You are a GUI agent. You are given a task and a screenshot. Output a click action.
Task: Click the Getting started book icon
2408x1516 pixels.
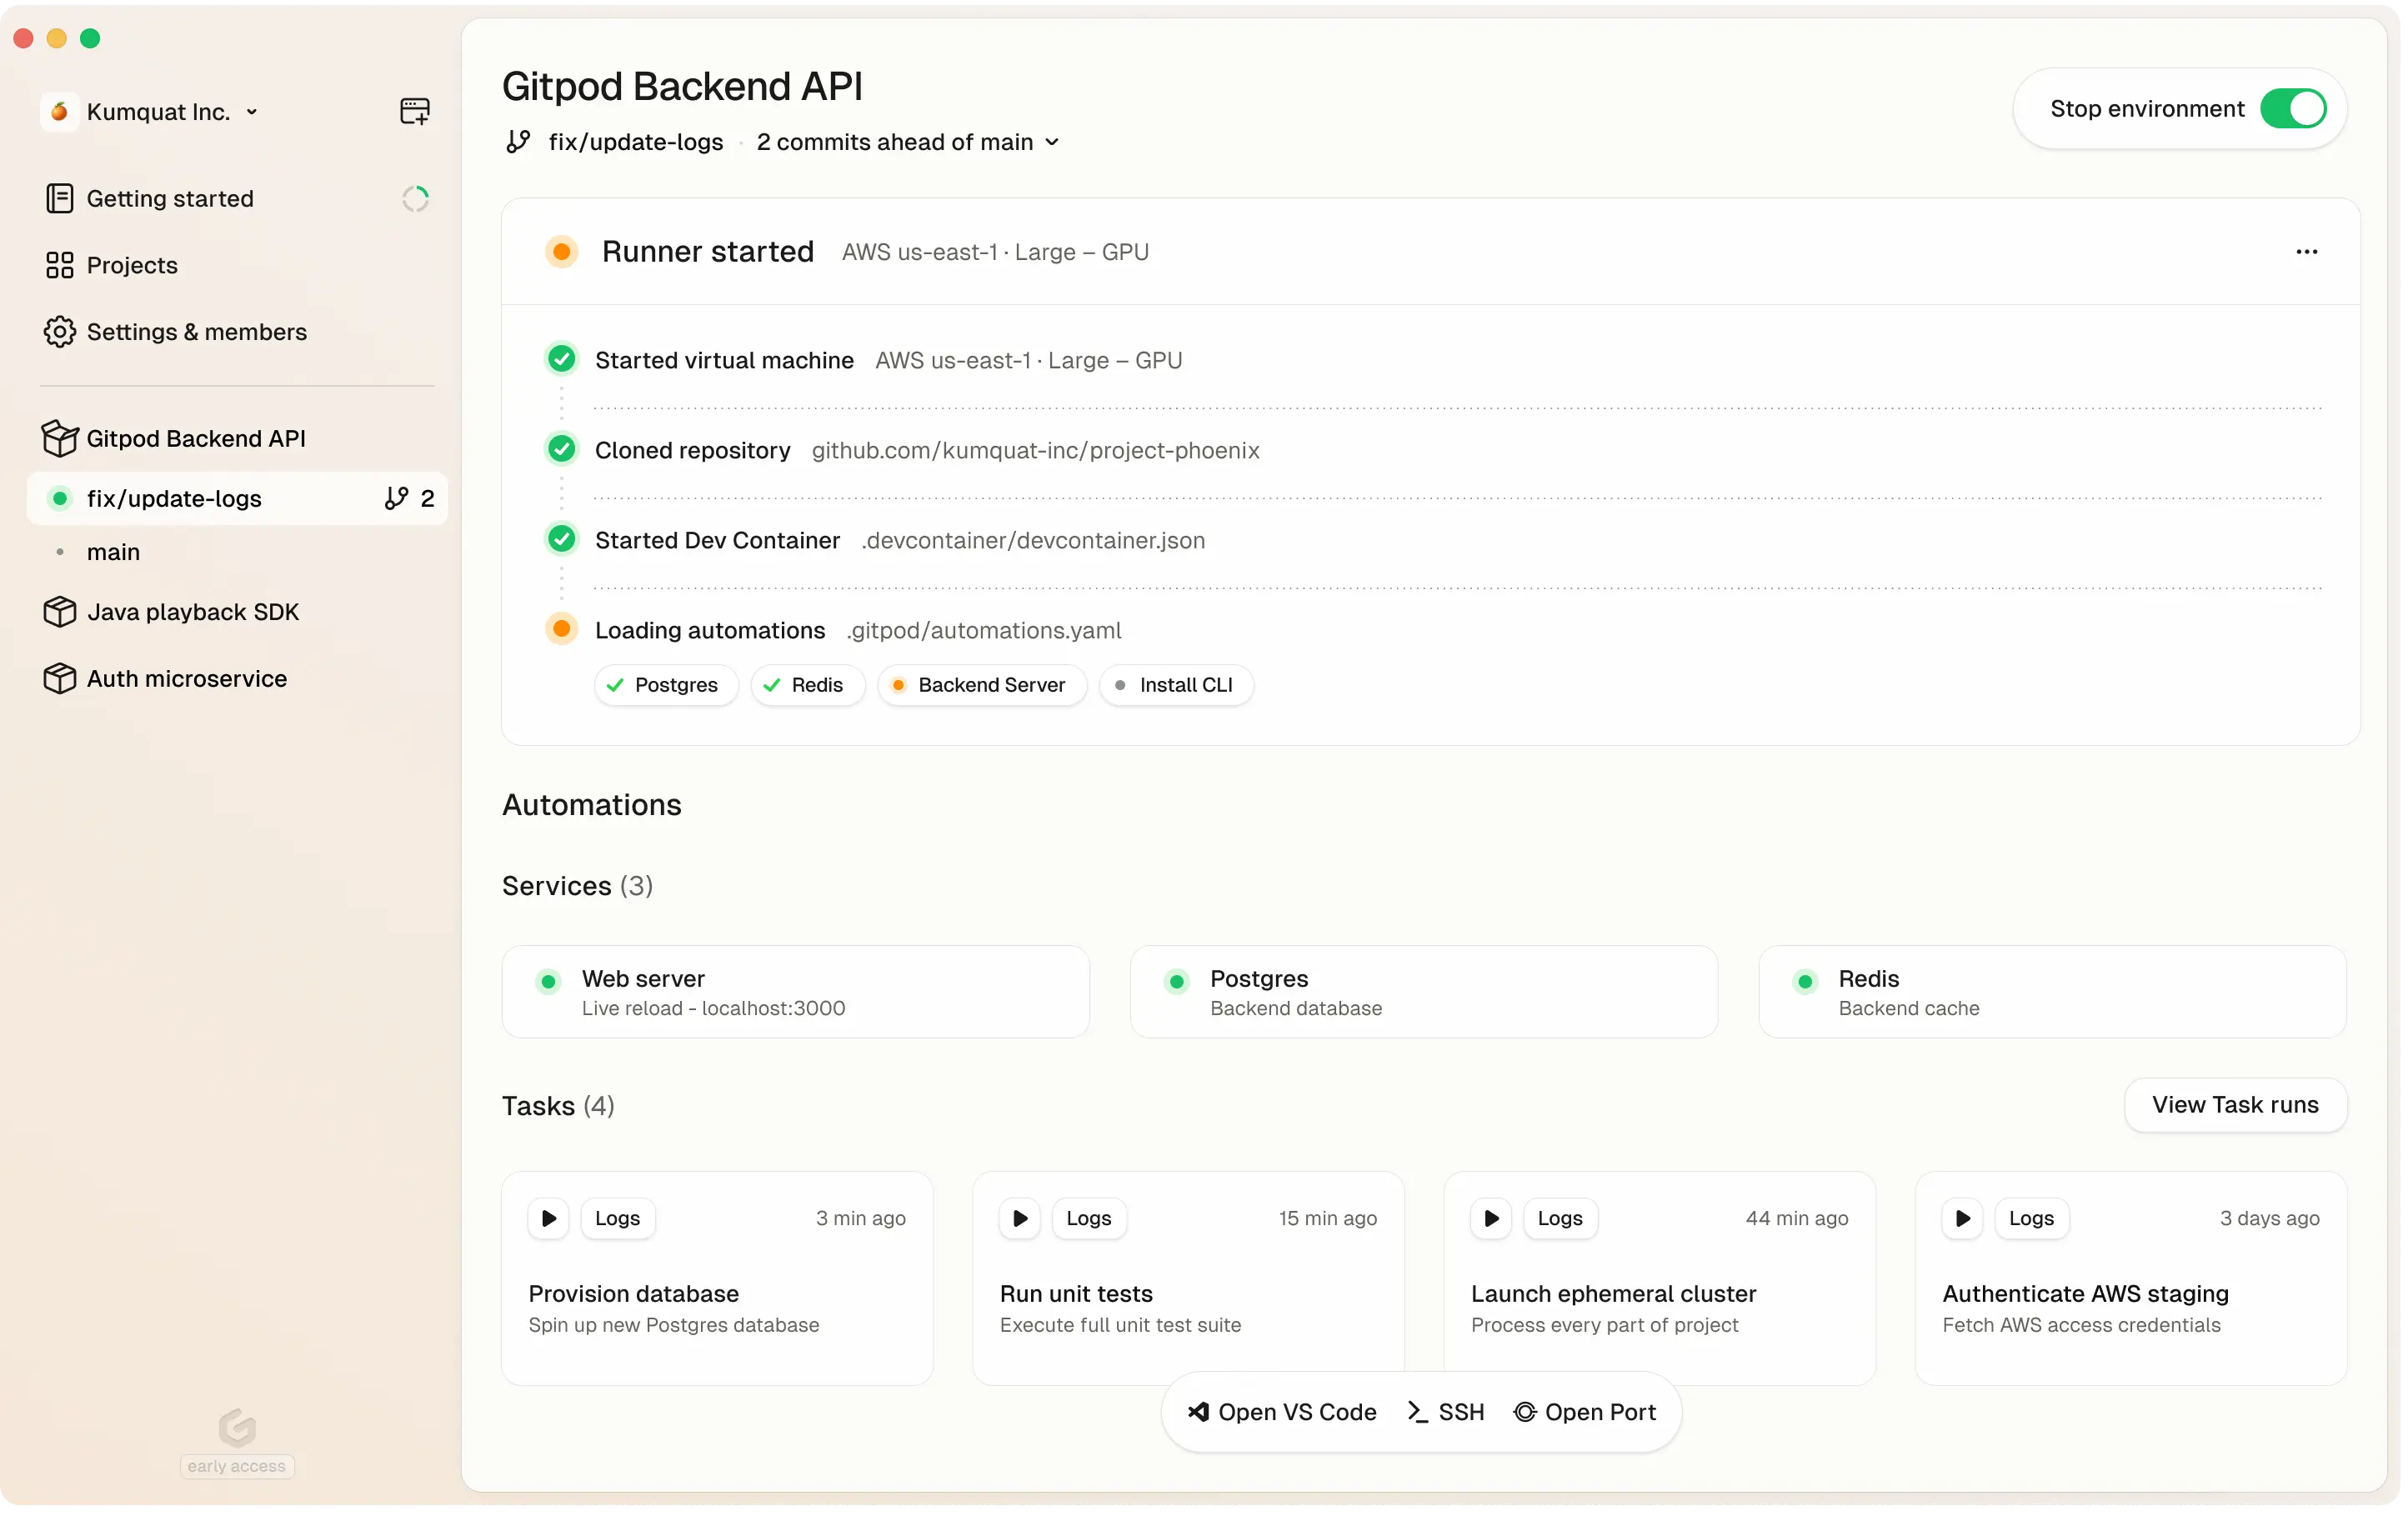tap(60, 199)
